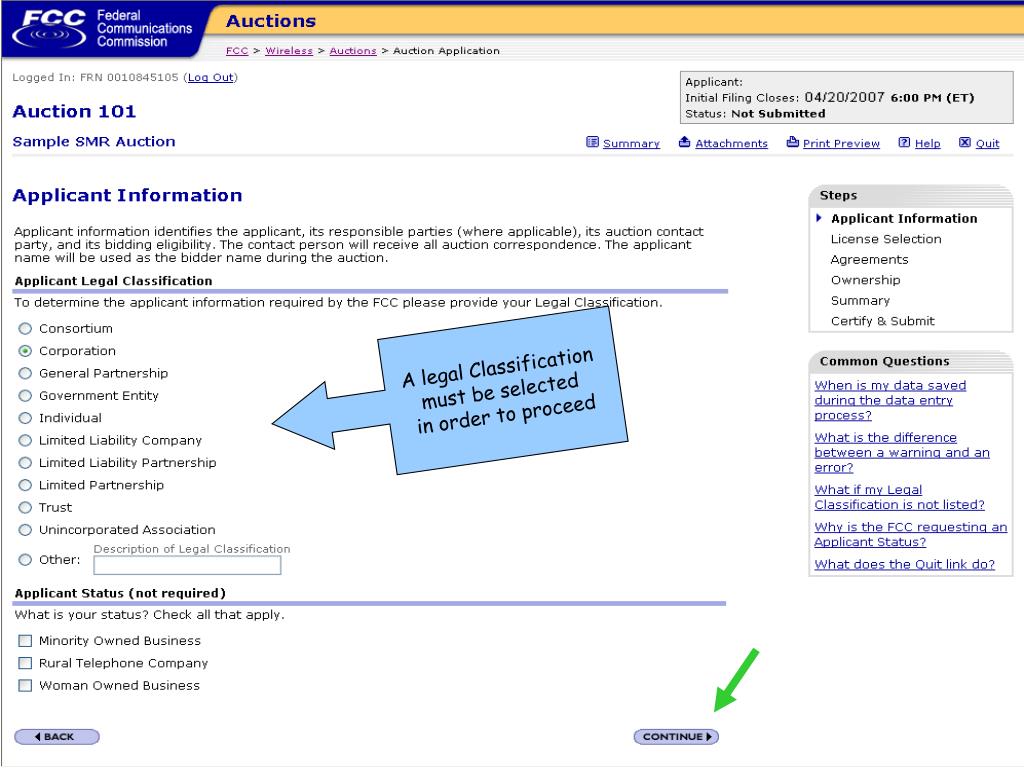Click the Log Out link
This screenshot has height=768, width=1024.
[x=210, y=77]
